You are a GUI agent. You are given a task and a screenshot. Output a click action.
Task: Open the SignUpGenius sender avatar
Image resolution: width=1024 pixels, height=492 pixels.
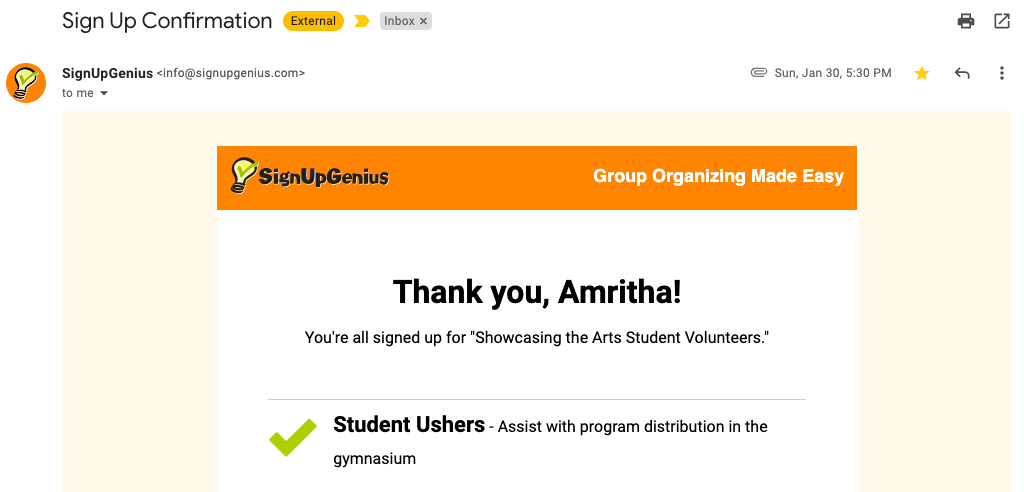(26, 83)
